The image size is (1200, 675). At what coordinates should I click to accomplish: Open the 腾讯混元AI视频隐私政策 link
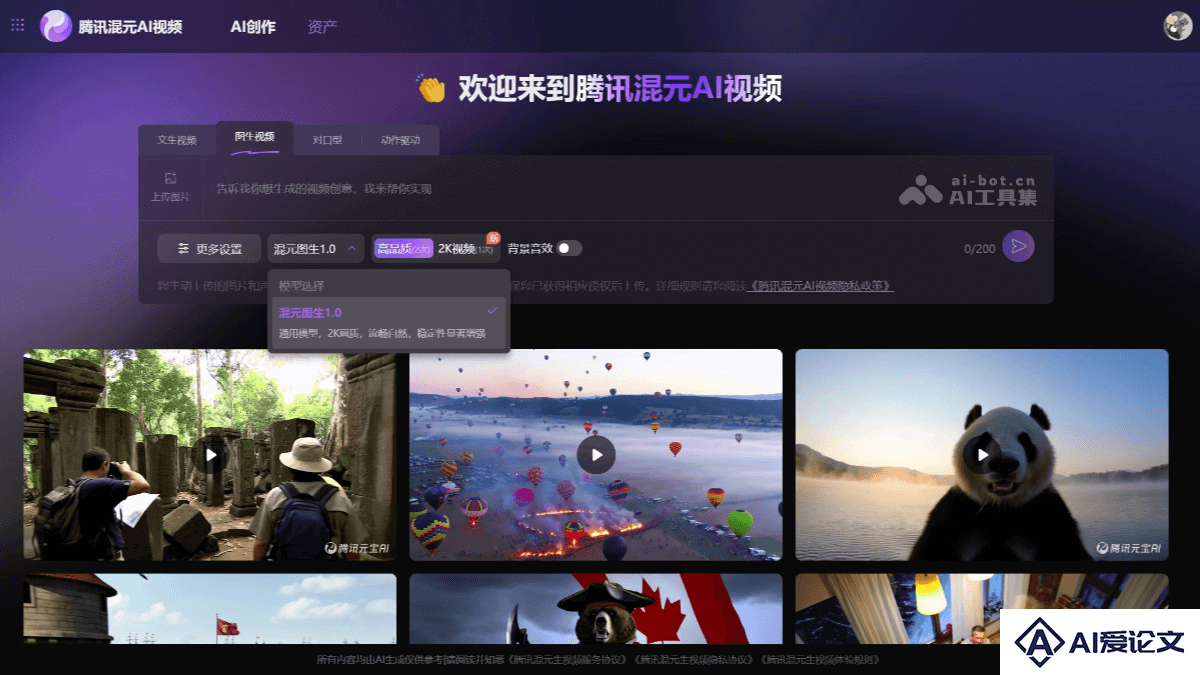tap(820, 286)
